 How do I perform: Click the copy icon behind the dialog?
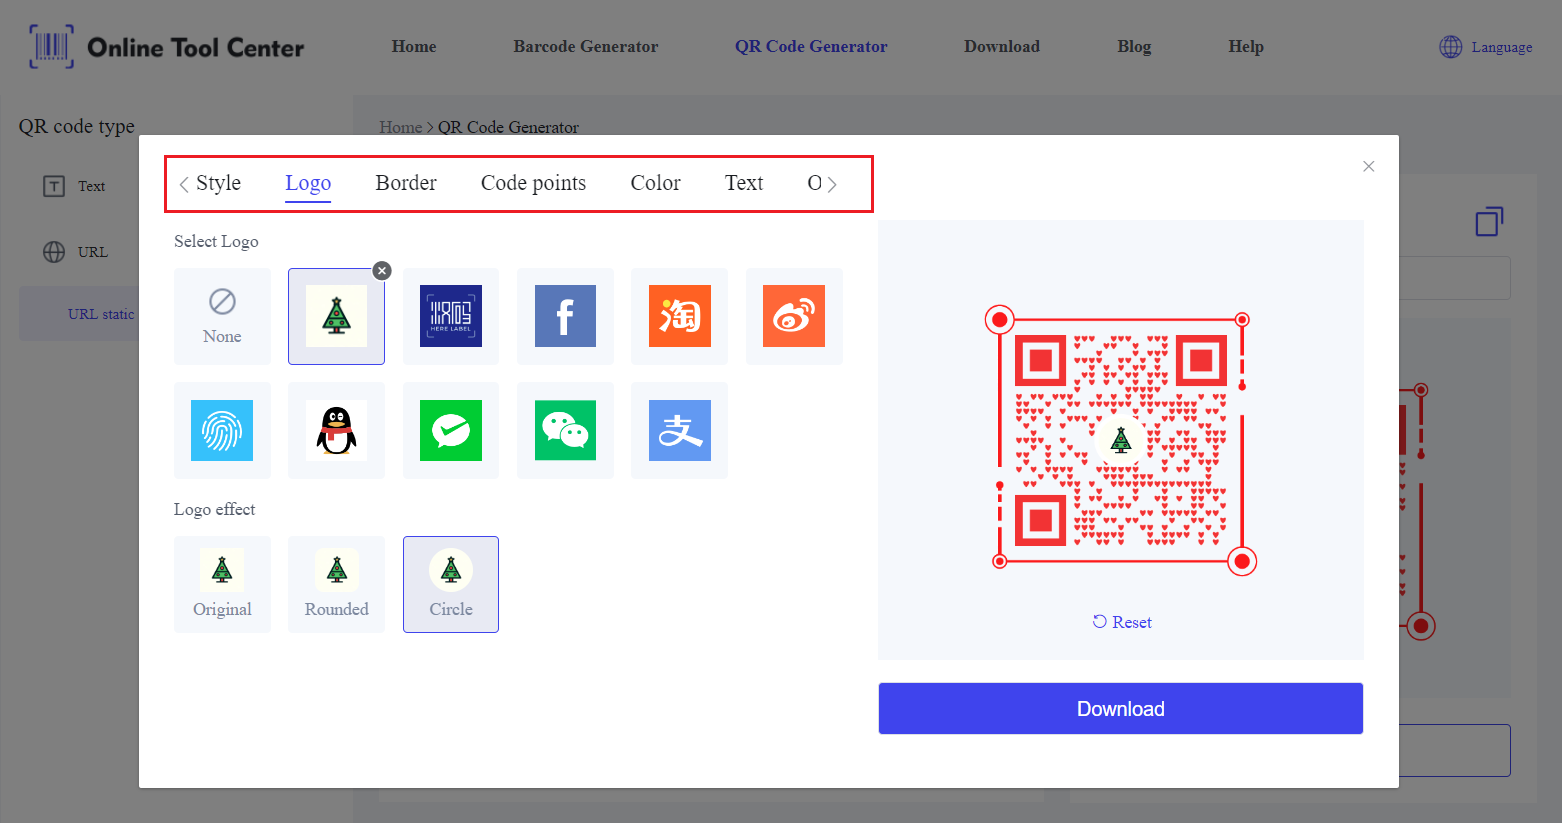[1489, 221]
